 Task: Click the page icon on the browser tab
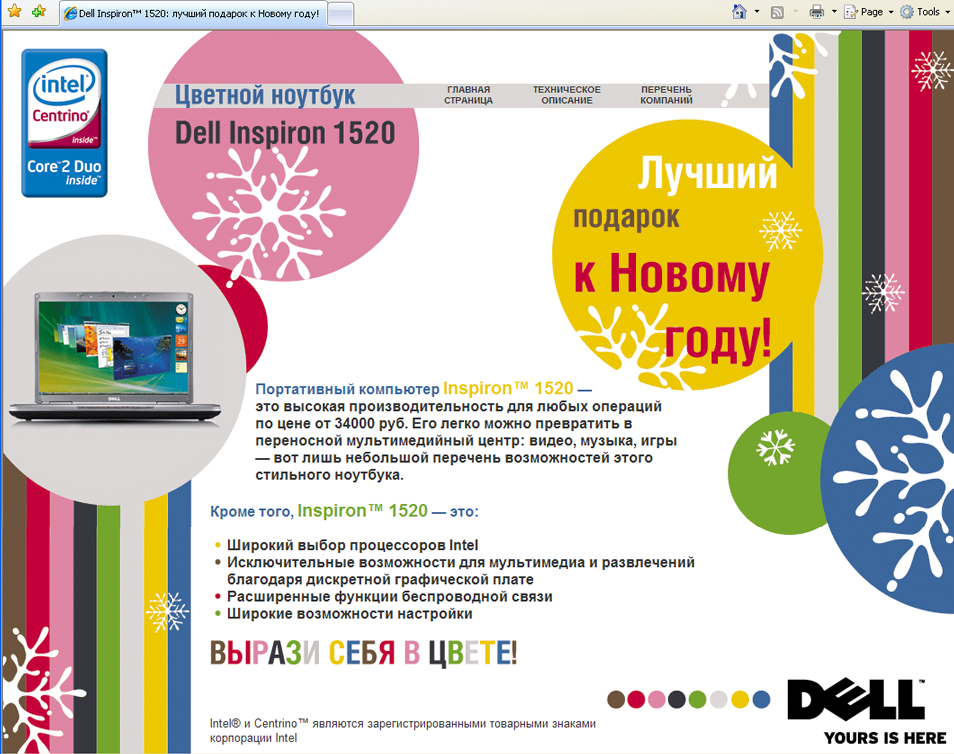(x=70, y=12)
